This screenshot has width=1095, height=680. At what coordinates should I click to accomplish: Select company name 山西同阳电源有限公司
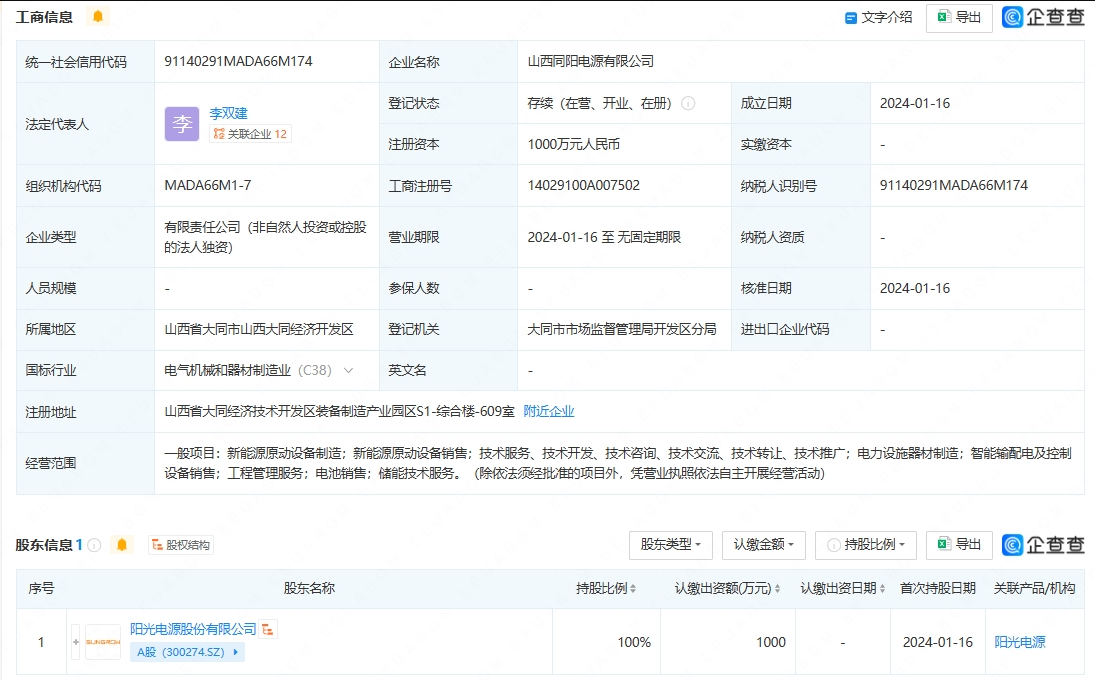click(x=590, y=61)
